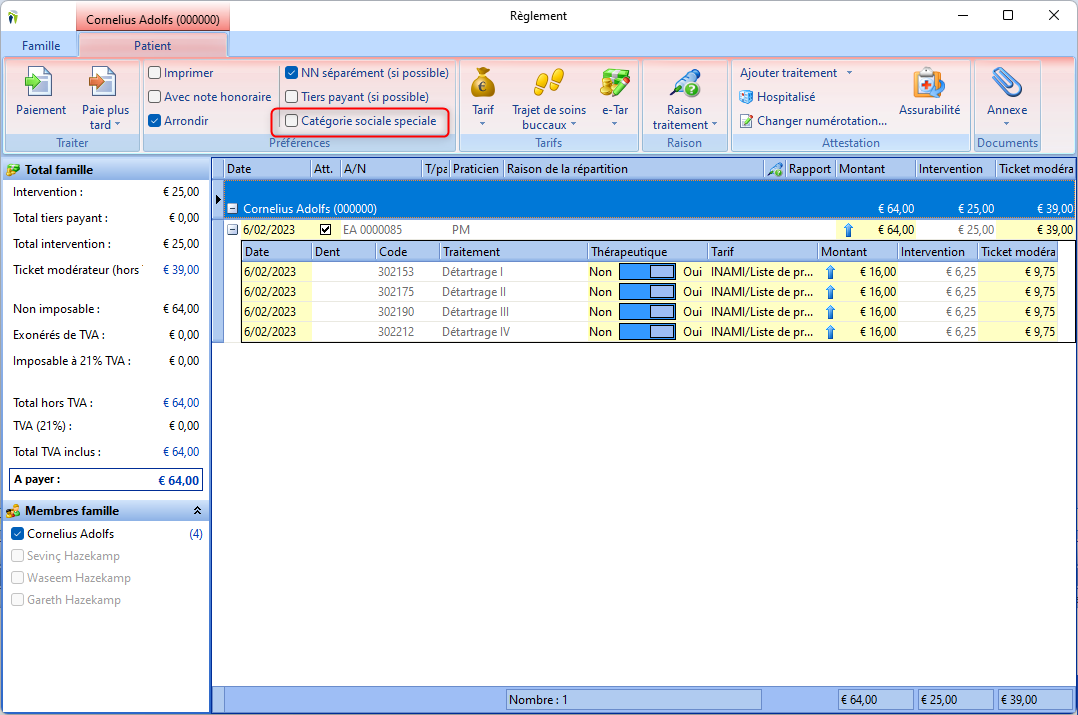Click the Raison traitement icon
The image size is (1078, 715).
pyautogui.click(x=684, y=83)
